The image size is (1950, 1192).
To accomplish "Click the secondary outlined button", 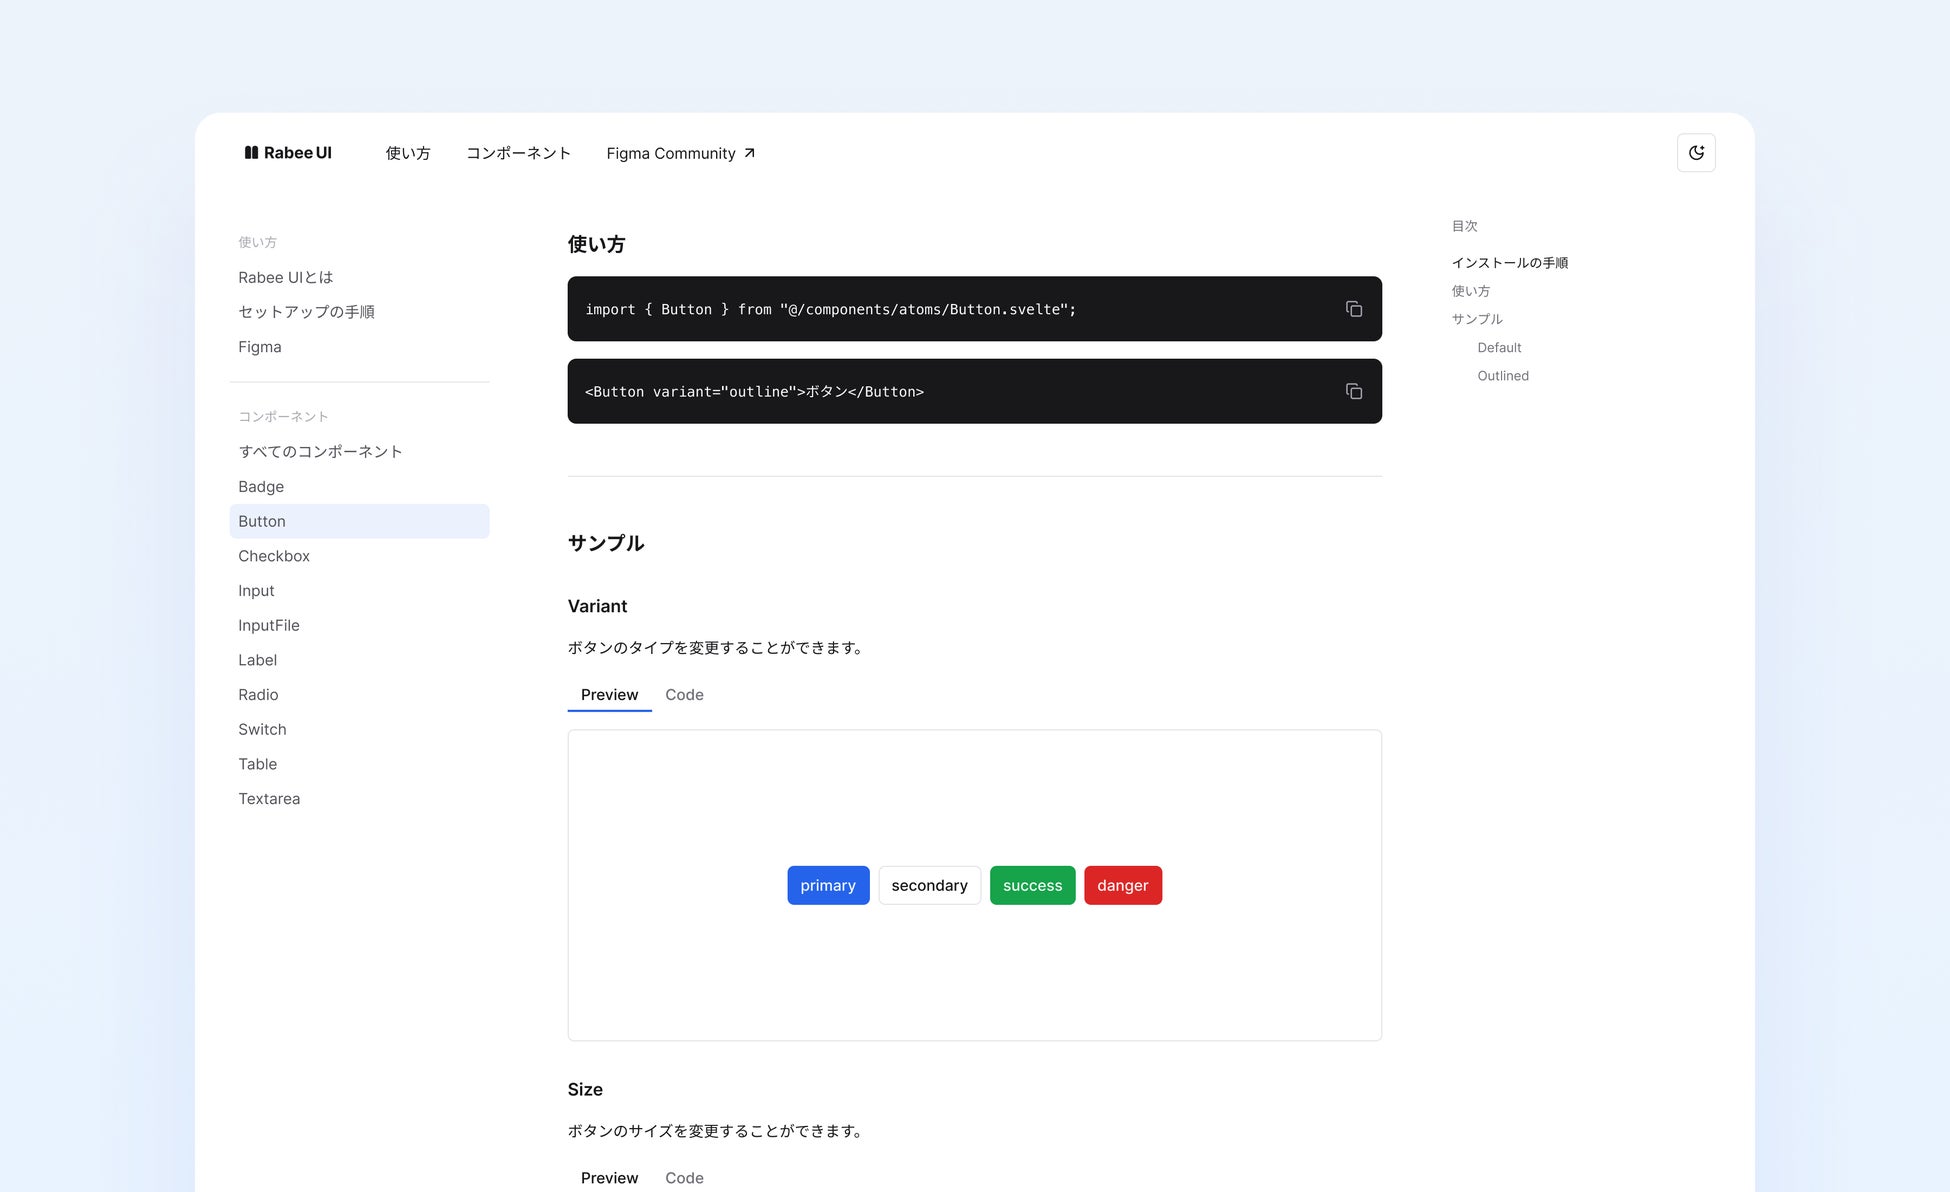I will tap(929, 885).
